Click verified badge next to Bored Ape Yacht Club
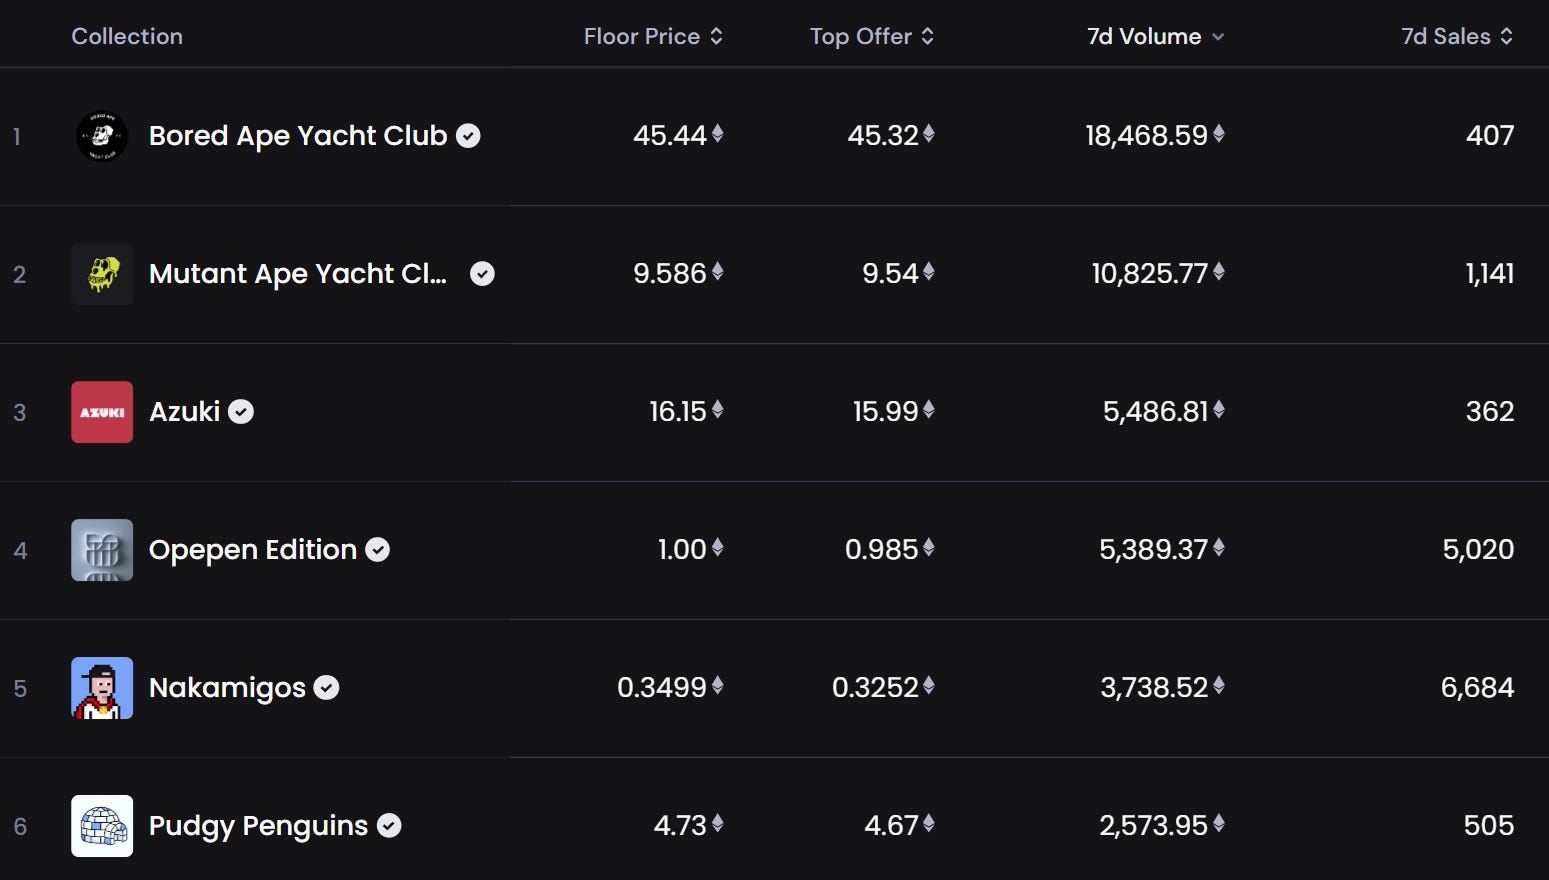This screenshot has height=880, width=1549. coord(468,136)
